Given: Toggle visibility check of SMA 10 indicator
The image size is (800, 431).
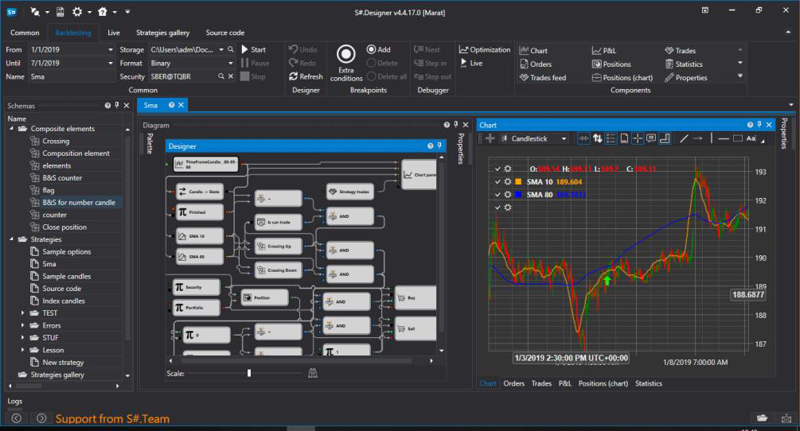Looking at the screenshot, I should [x=497, y=182].
